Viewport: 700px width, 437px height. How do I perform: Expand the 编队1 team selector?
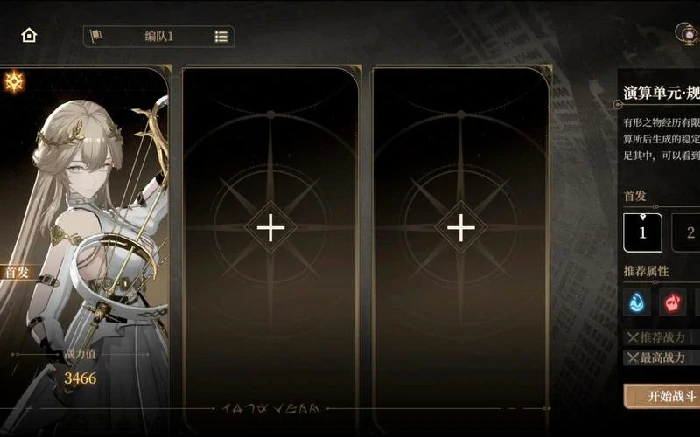click(158, 37)
